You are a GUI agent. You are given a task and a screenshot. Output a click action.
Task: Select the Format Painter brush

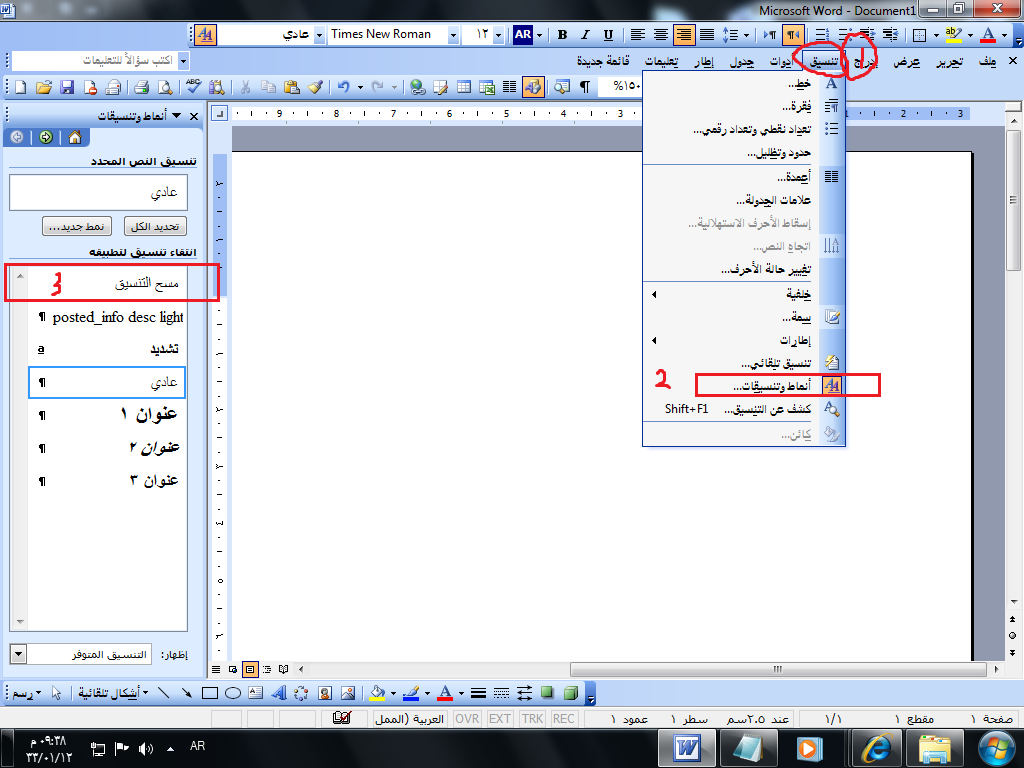tap(315, 87)
